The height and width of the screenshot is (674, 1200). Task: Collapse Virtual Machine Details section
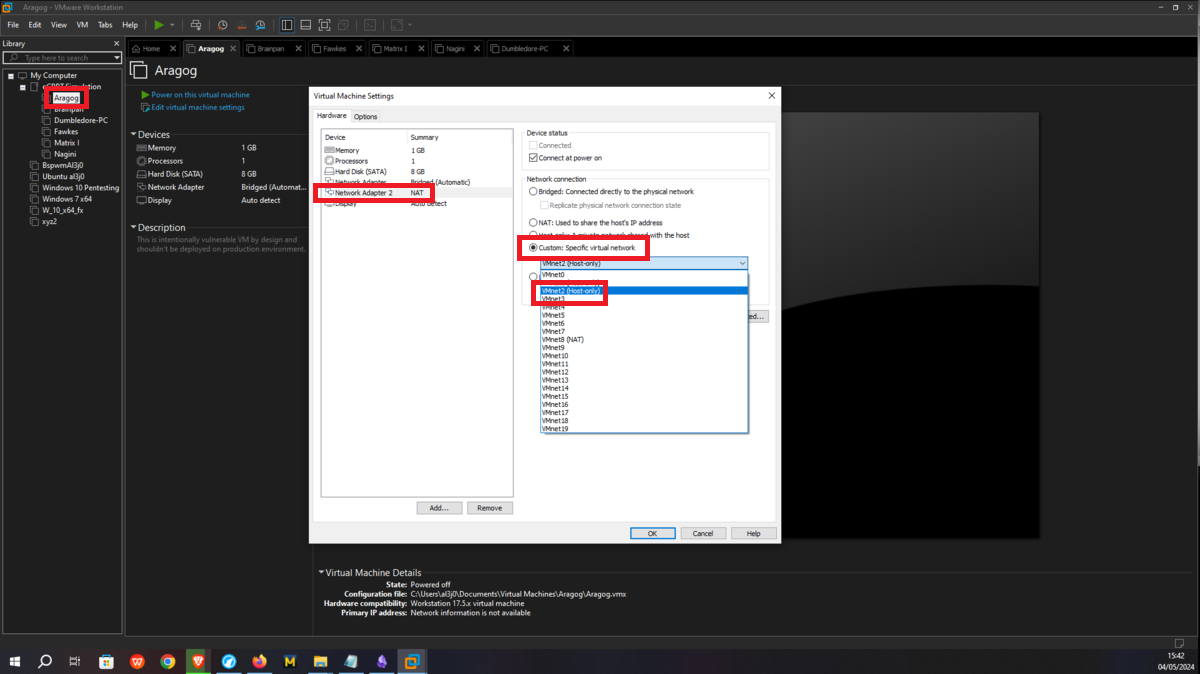(321, 573)
